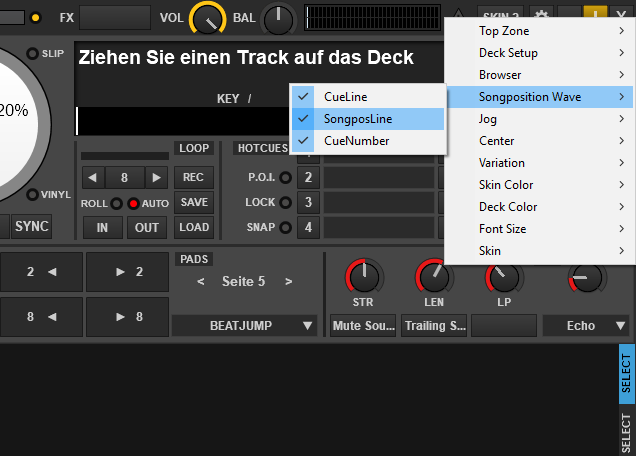The height and width of the screenshot is (456, 636).
Task: Open the Echo effect dropdown
Action: (x=585, y=325)
